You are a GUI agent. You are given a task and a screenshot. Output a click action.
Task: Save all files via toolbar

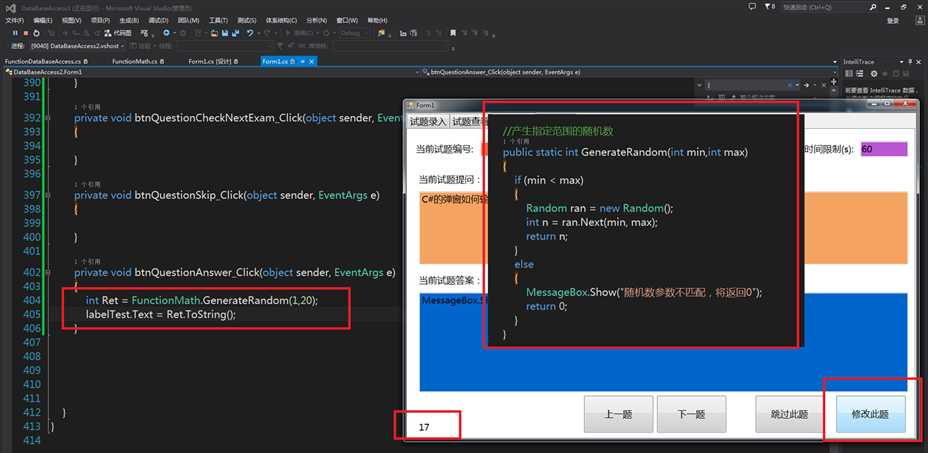(236, 33)
